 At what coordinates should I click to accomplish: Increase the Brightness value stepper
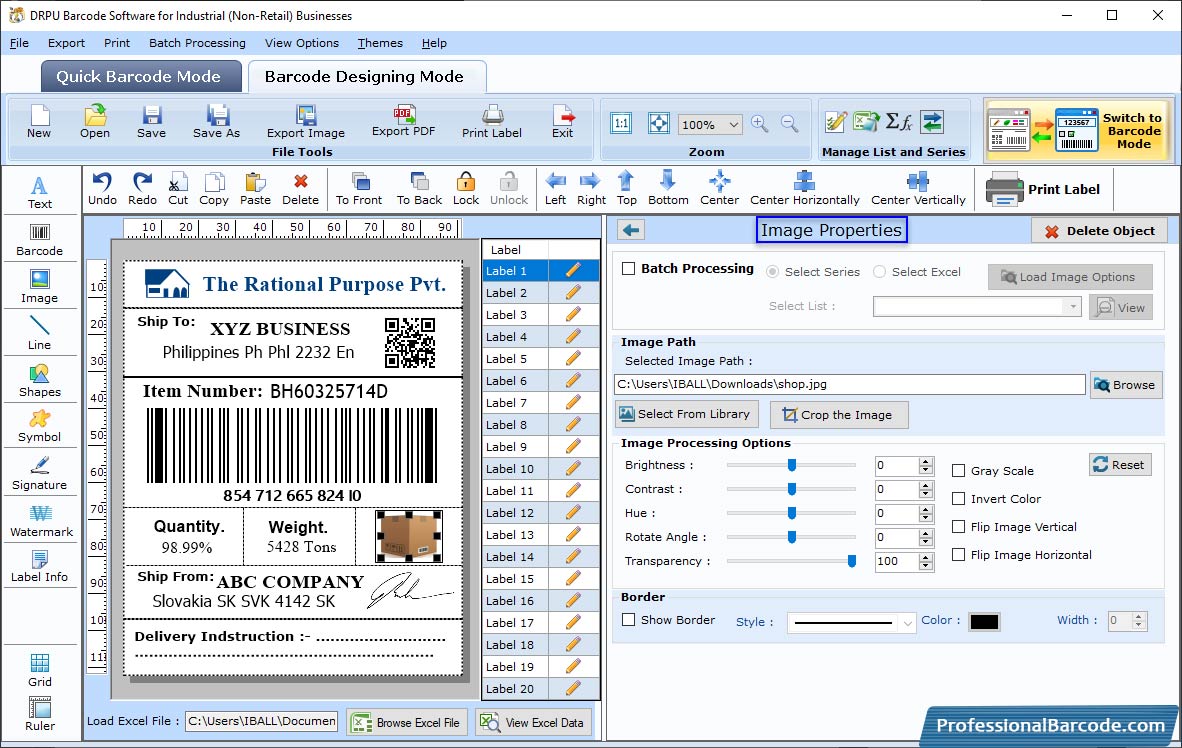pyautogui.click(x=926, y=461)
